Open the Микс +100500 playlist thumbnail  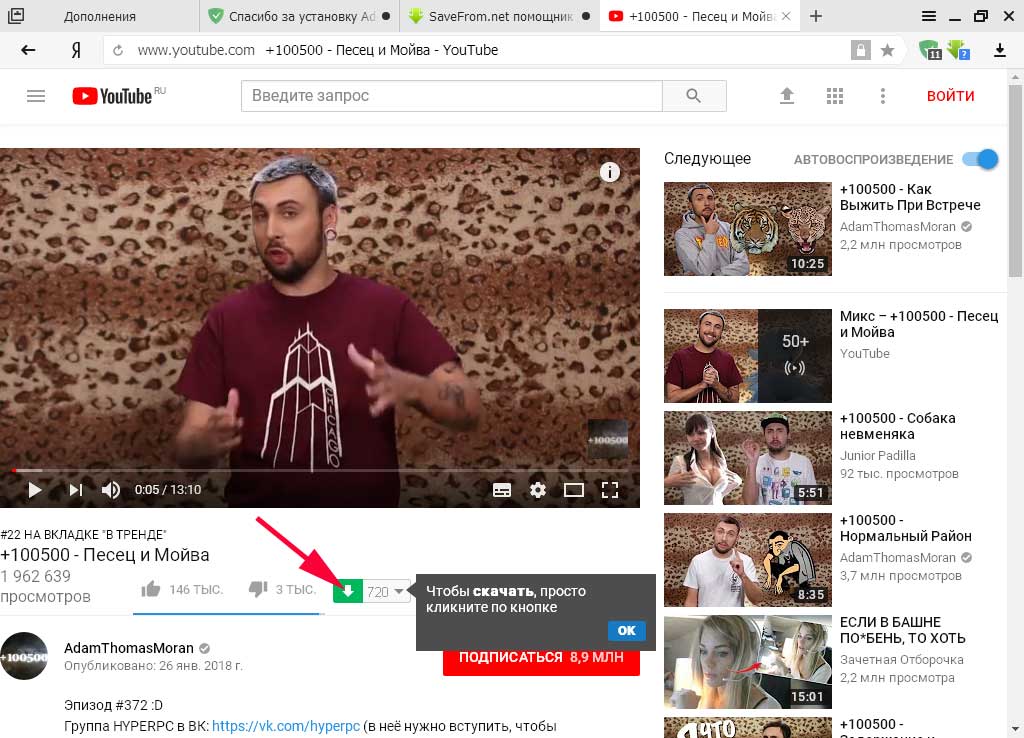click(x=748, y=356)
